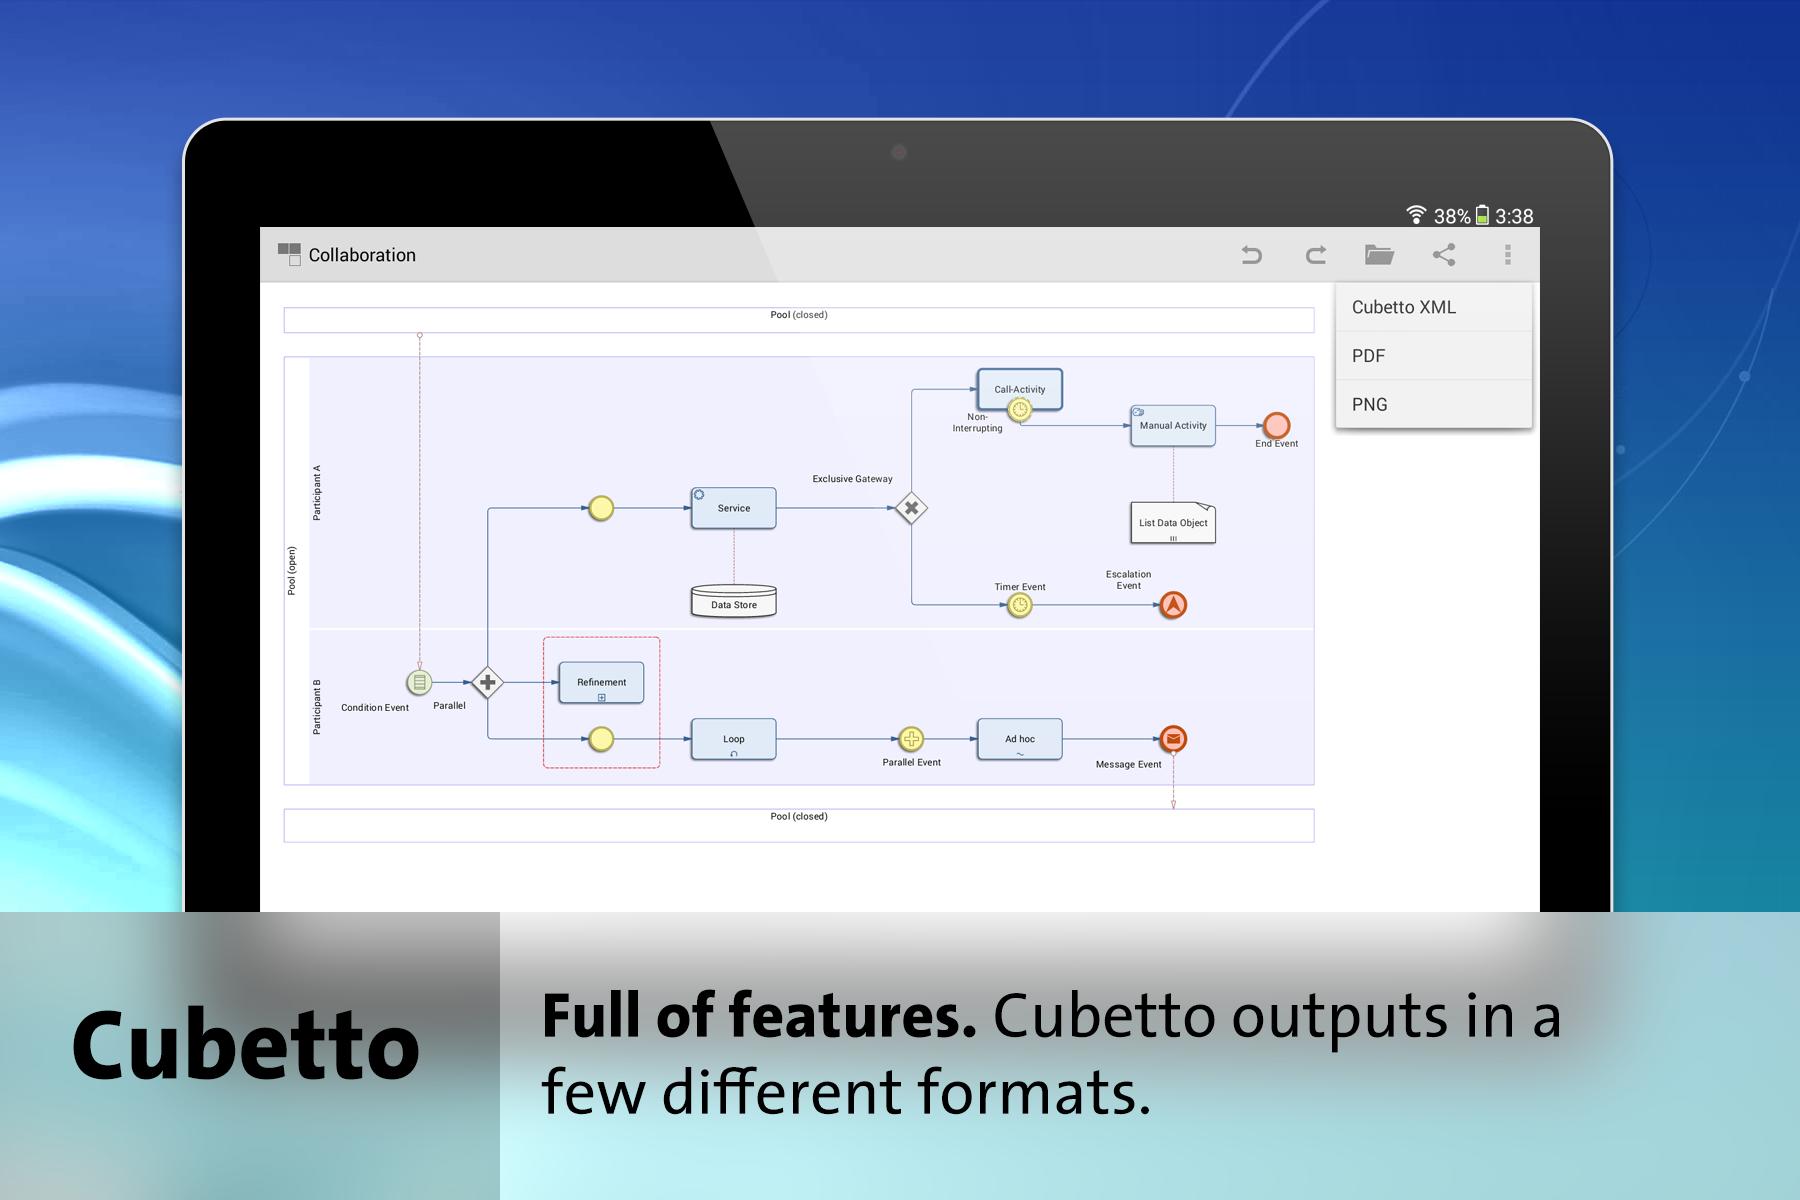Select the Condition Event circle
1800x1200 pixels.
[419, 683]
